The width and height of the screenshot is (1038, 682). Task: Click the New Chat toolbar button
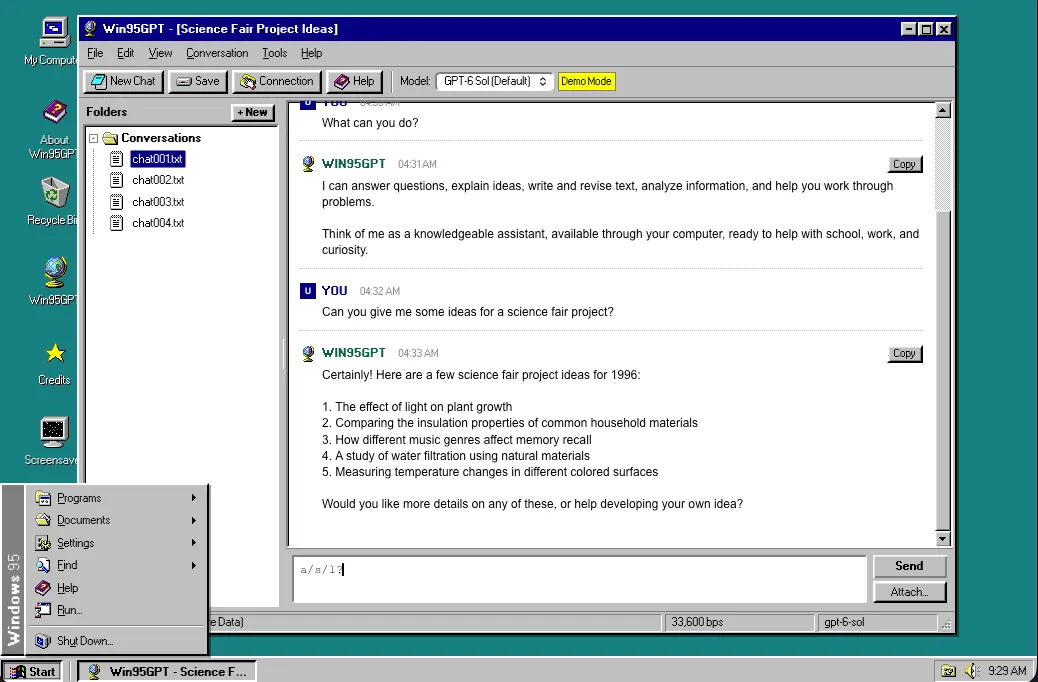[x=123, y=81]
